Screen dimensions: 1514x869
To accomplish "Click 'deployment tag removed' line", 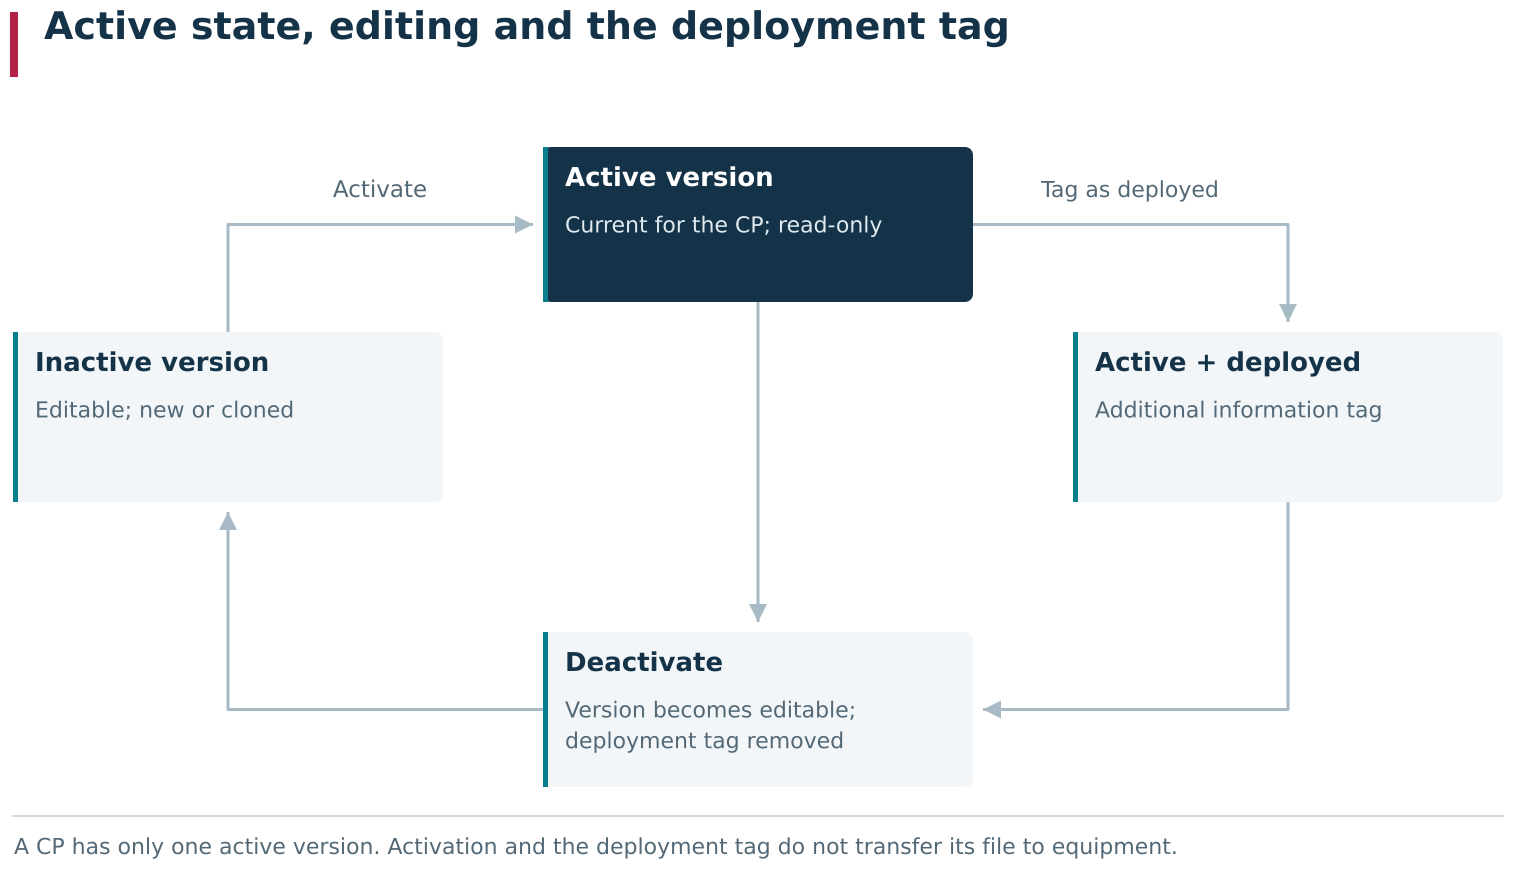I will pyautogui.click(x=704, y=741).
